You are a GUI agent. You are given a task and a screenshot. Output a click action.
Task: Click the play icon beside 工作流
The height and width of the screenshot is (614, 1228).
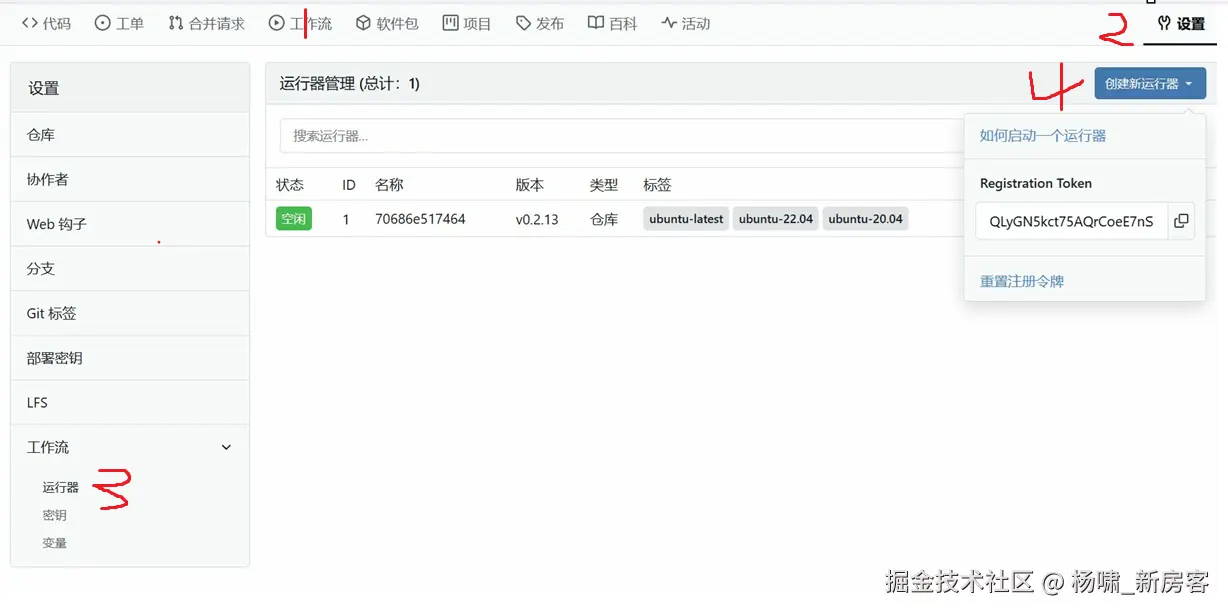[x=277, y=23]
